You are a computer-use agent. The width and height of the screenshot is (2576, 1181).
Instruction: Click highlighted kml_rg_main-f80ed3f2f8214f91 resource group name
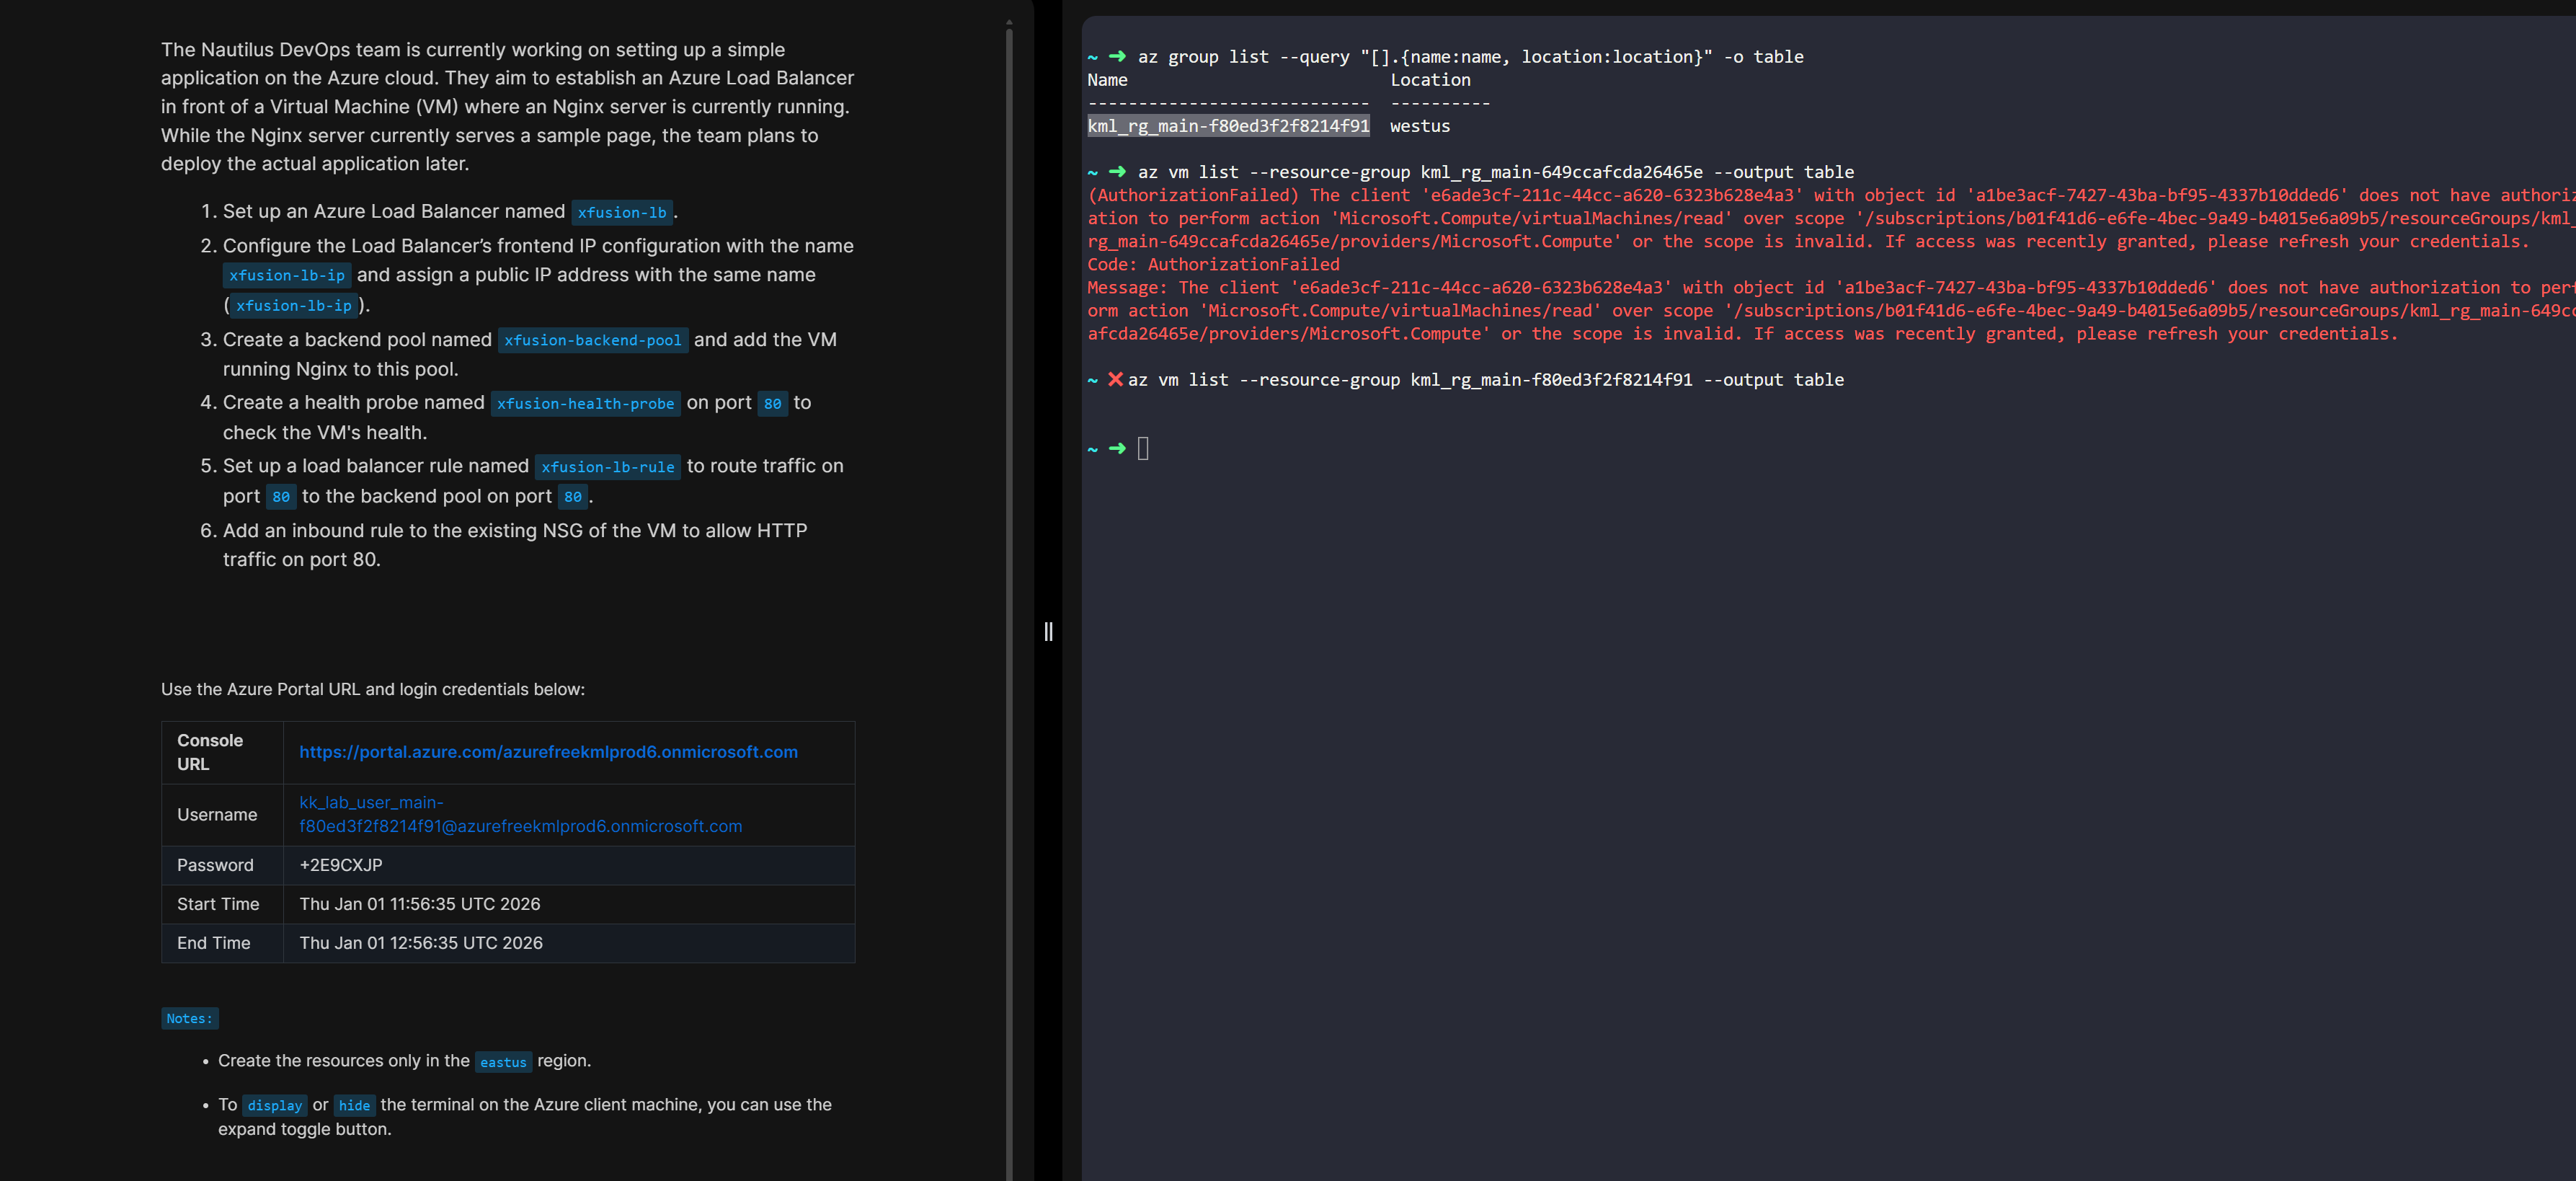tap(1228, 126)
